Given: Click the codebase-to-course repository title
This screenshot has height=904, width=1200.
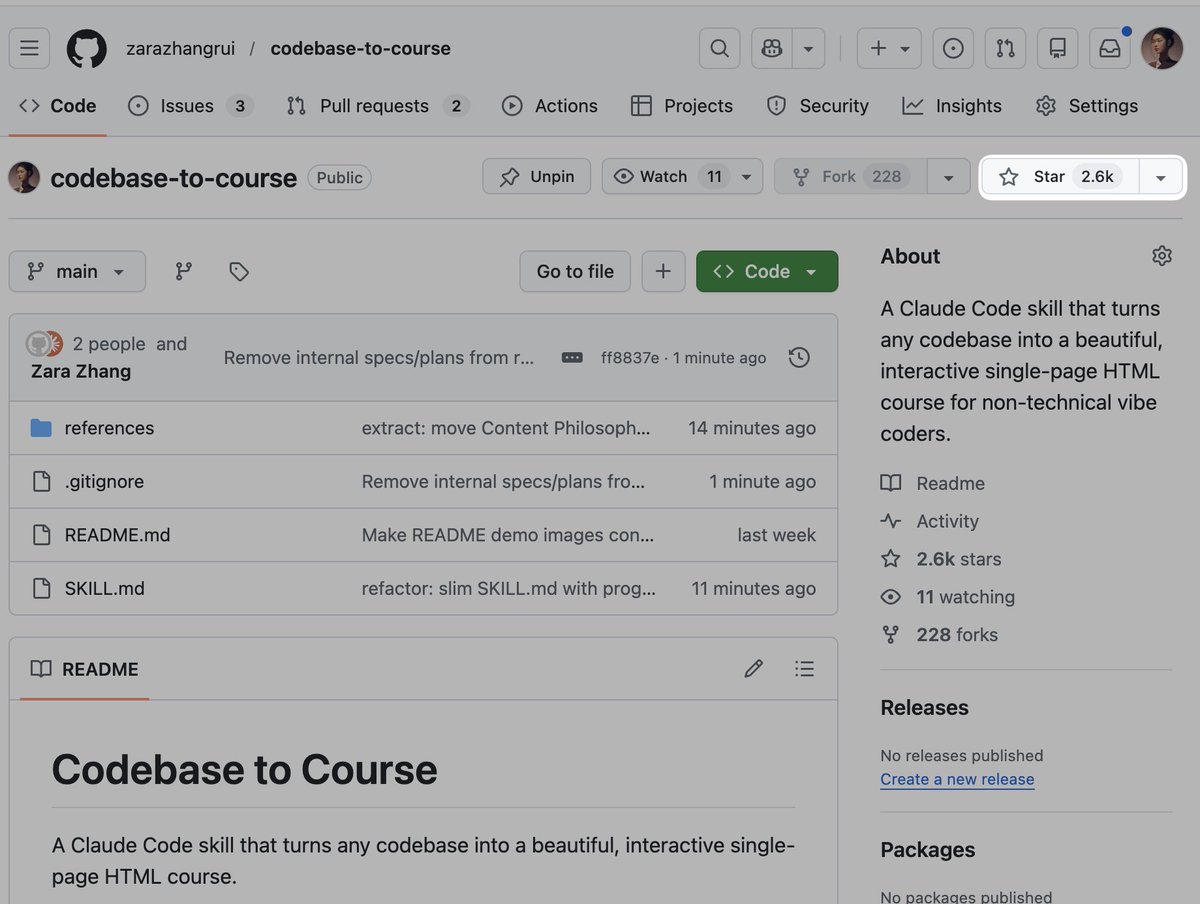Looking at the screenshot, I should click(173, 178).
